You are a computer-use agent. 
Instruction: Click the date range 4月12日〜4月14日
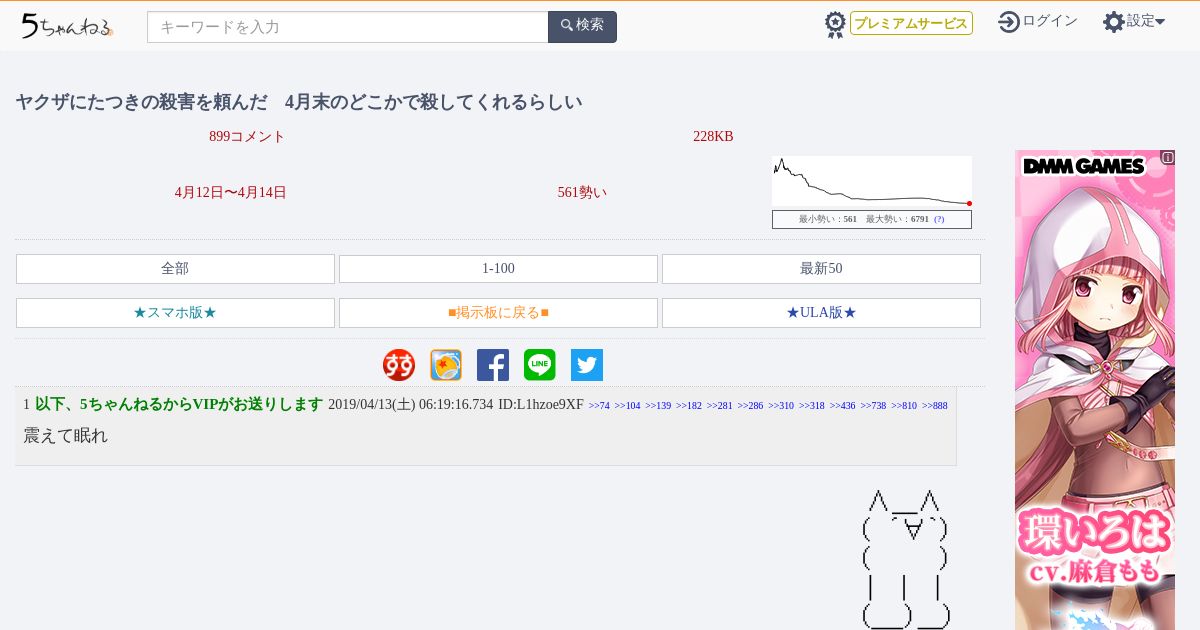[230, 193]
